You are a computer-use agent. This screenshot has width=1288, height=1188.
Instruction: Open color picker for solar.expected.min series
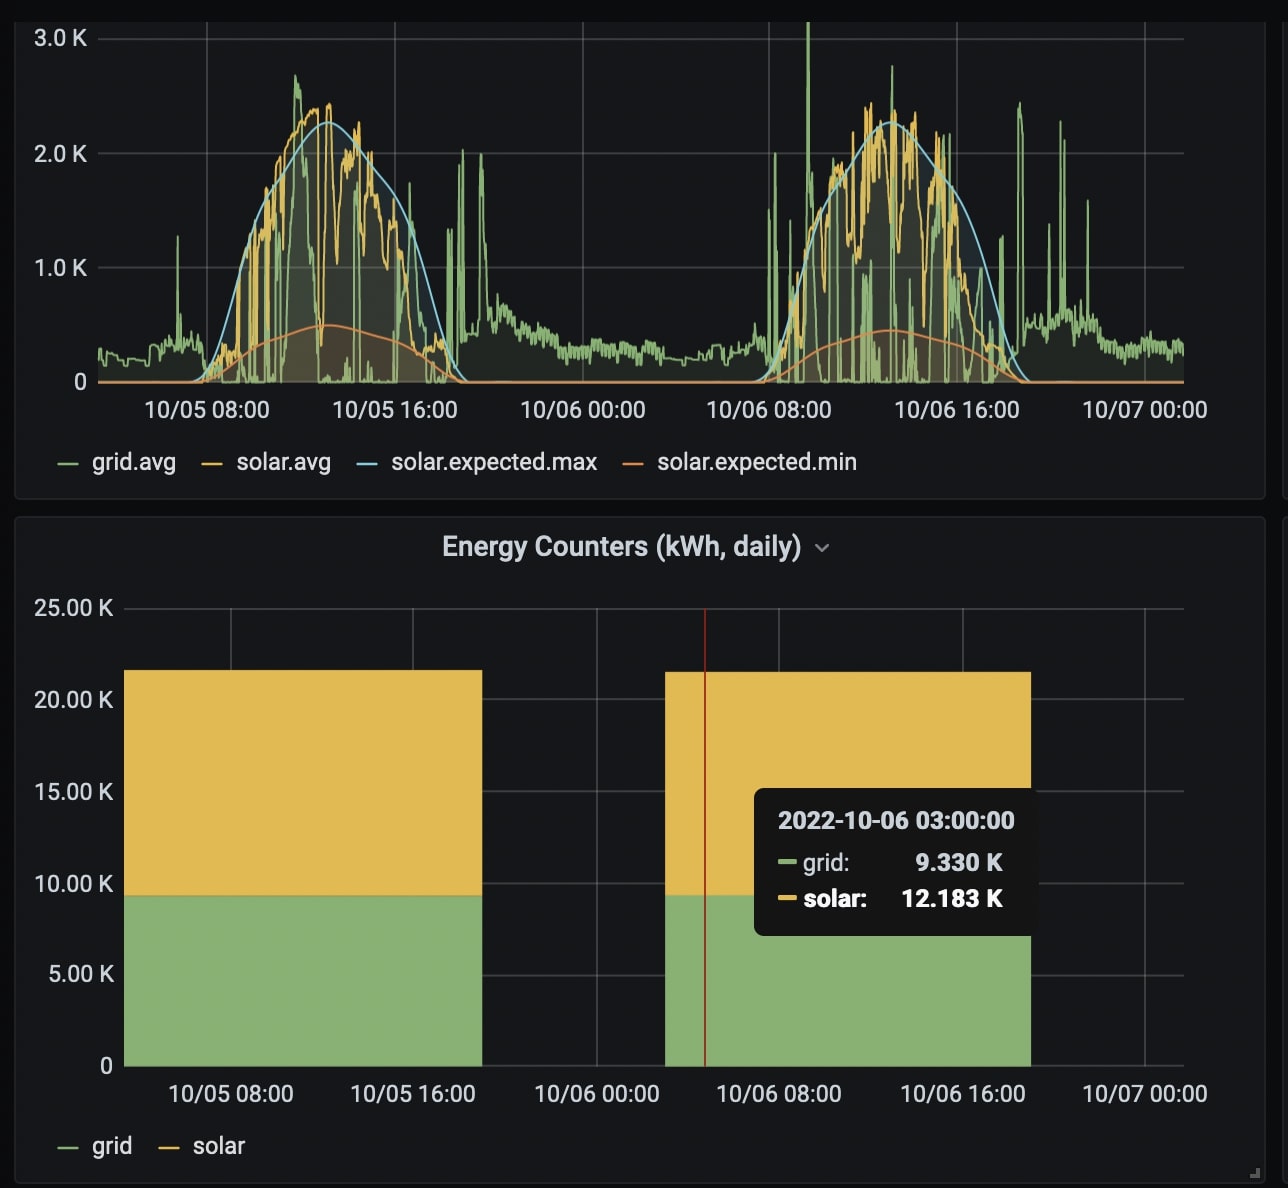pyautogui.click(x=633, y=464)
